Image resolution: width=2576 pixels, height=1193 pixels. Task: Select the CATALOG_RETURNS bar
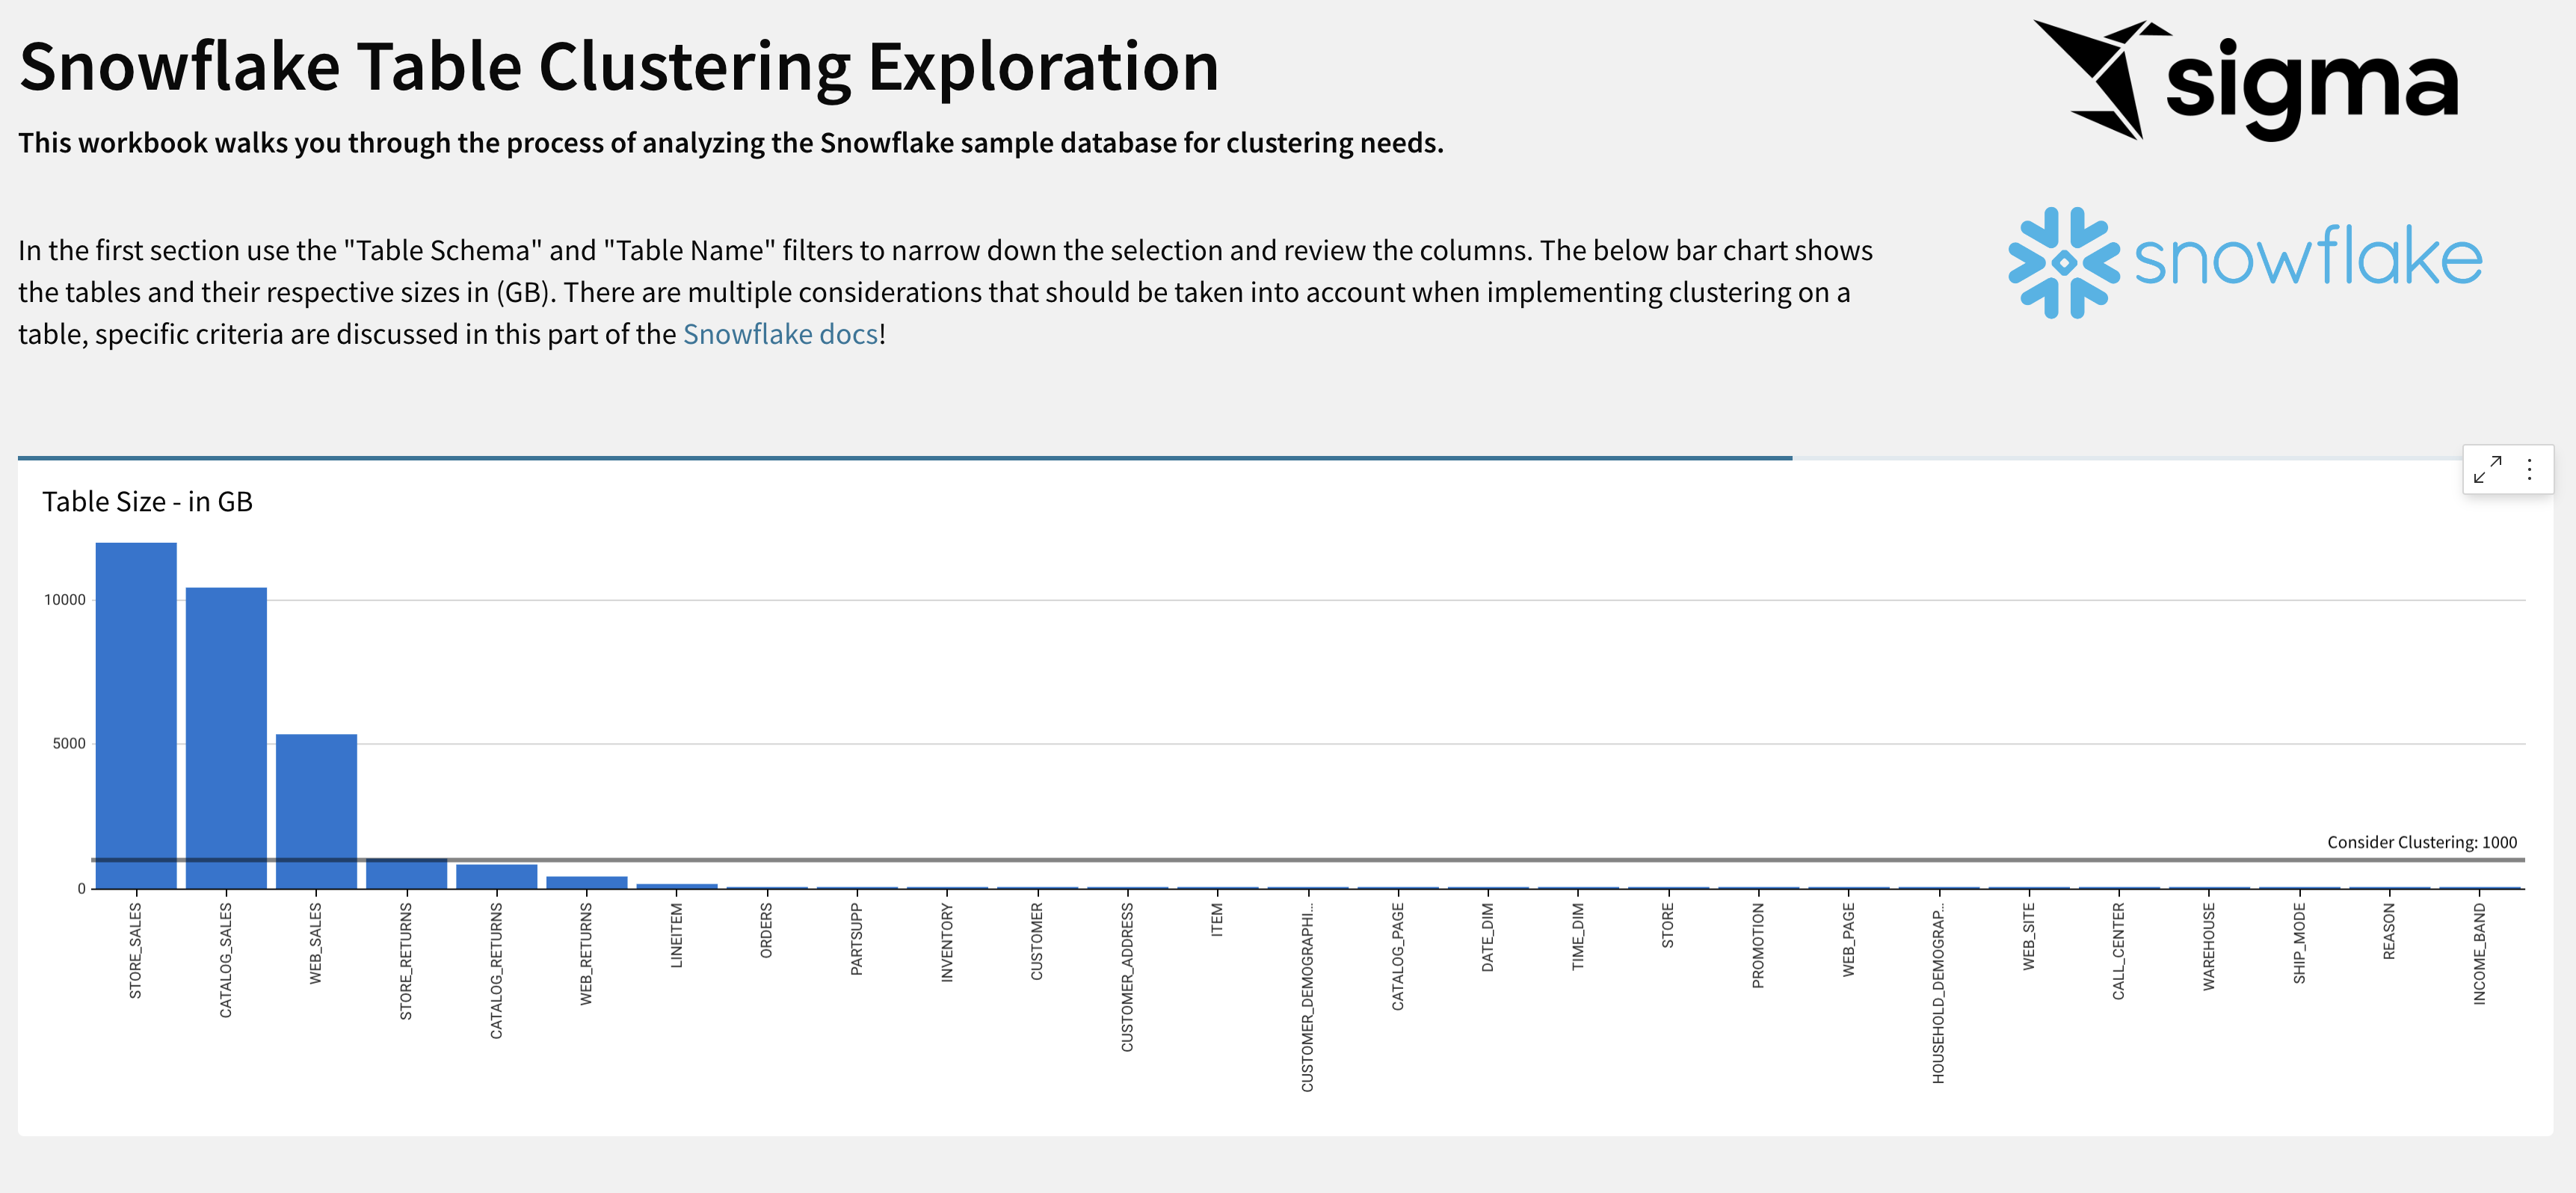[496, 877]
